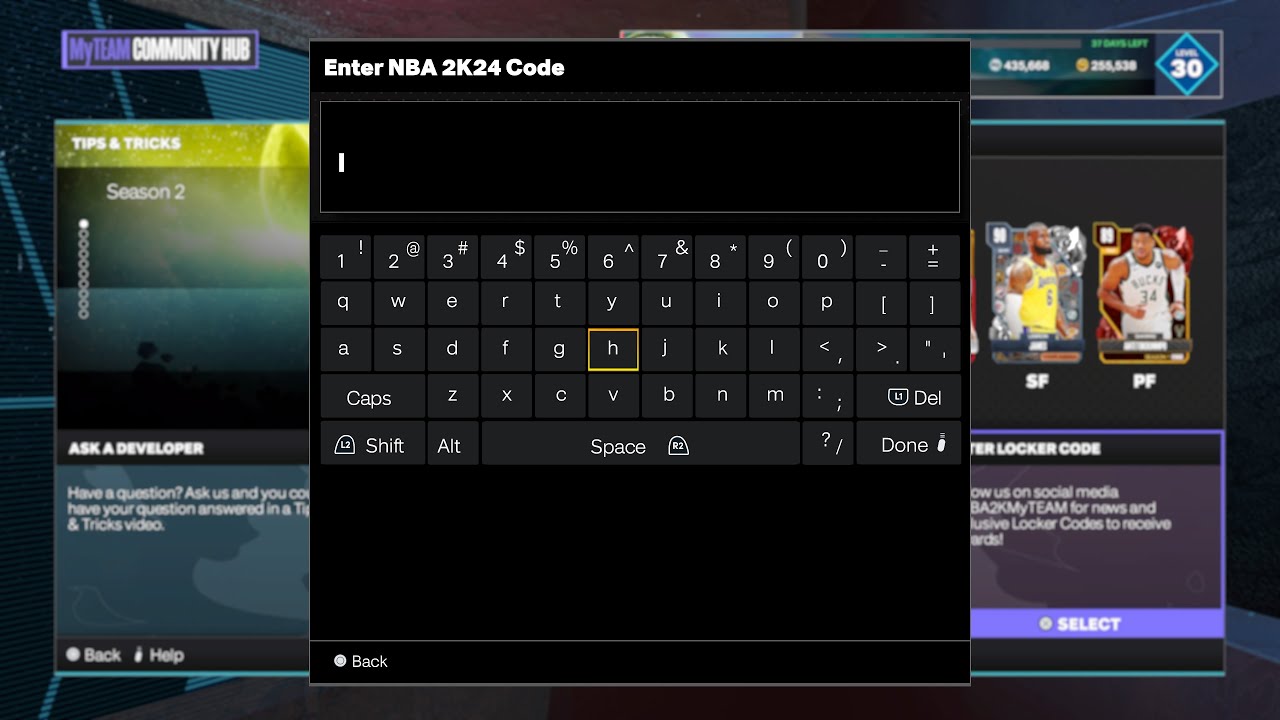Click the Back option in the dialog footer
The width and height of the screenshot is (1280, 720).
pyautogui.click(x=360, y=661)
